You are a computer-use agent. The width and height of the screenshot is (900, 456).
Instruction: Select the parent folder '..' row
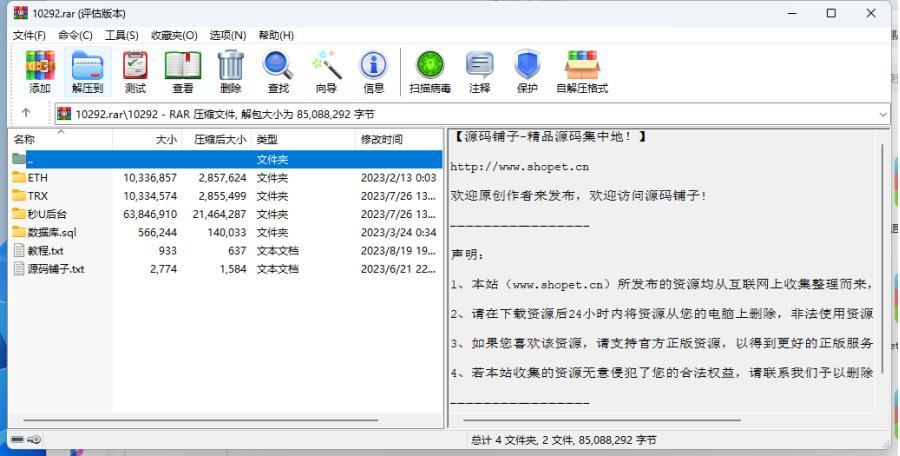tap(226, 159)
